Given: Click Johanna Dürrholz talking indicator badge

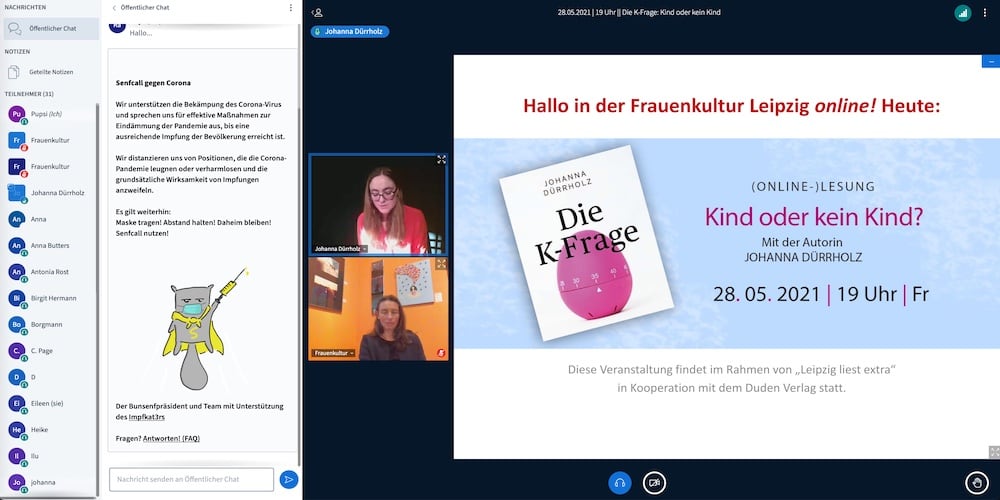Looking at the screenshot, I should click(350, 31).
